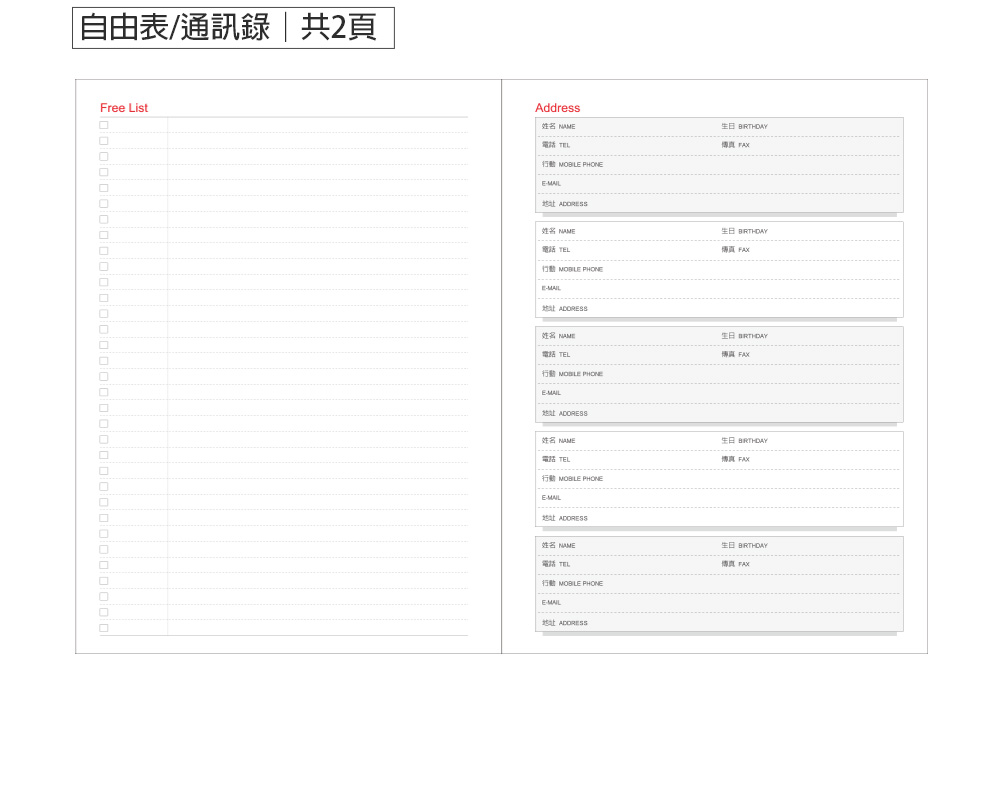Click 姓名 NAME in the third address card
Viewport: 1000px width, 785px height.
click(x=559, y=336)
